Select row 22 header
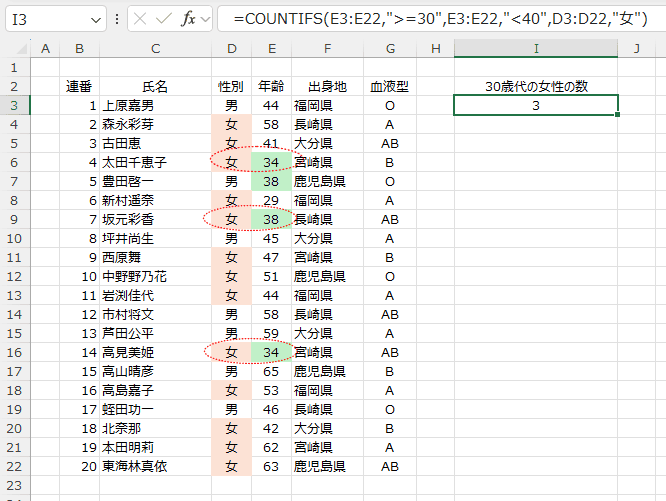Screen dimensions: 666x501 click(x=14, y=467)
